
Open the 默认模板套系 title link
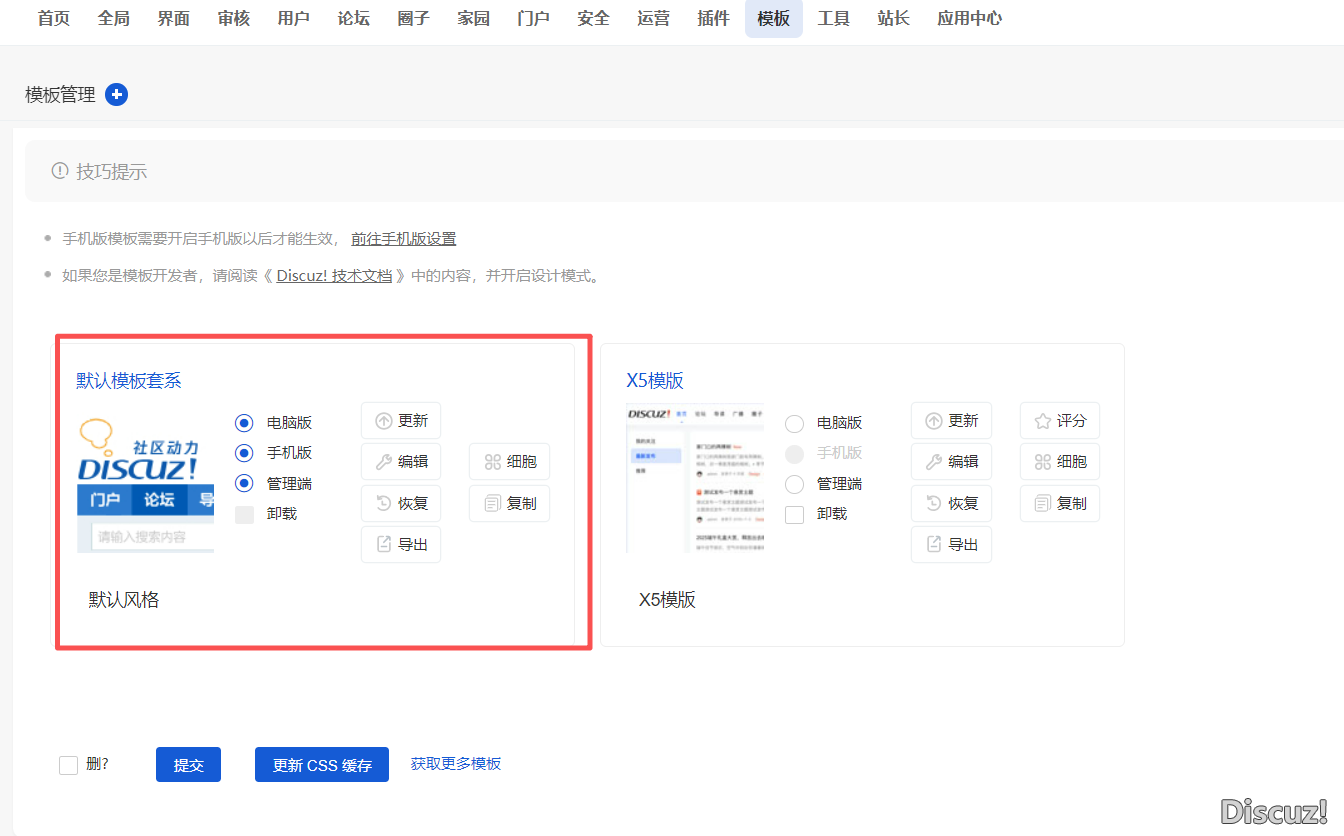coord(129,381)
